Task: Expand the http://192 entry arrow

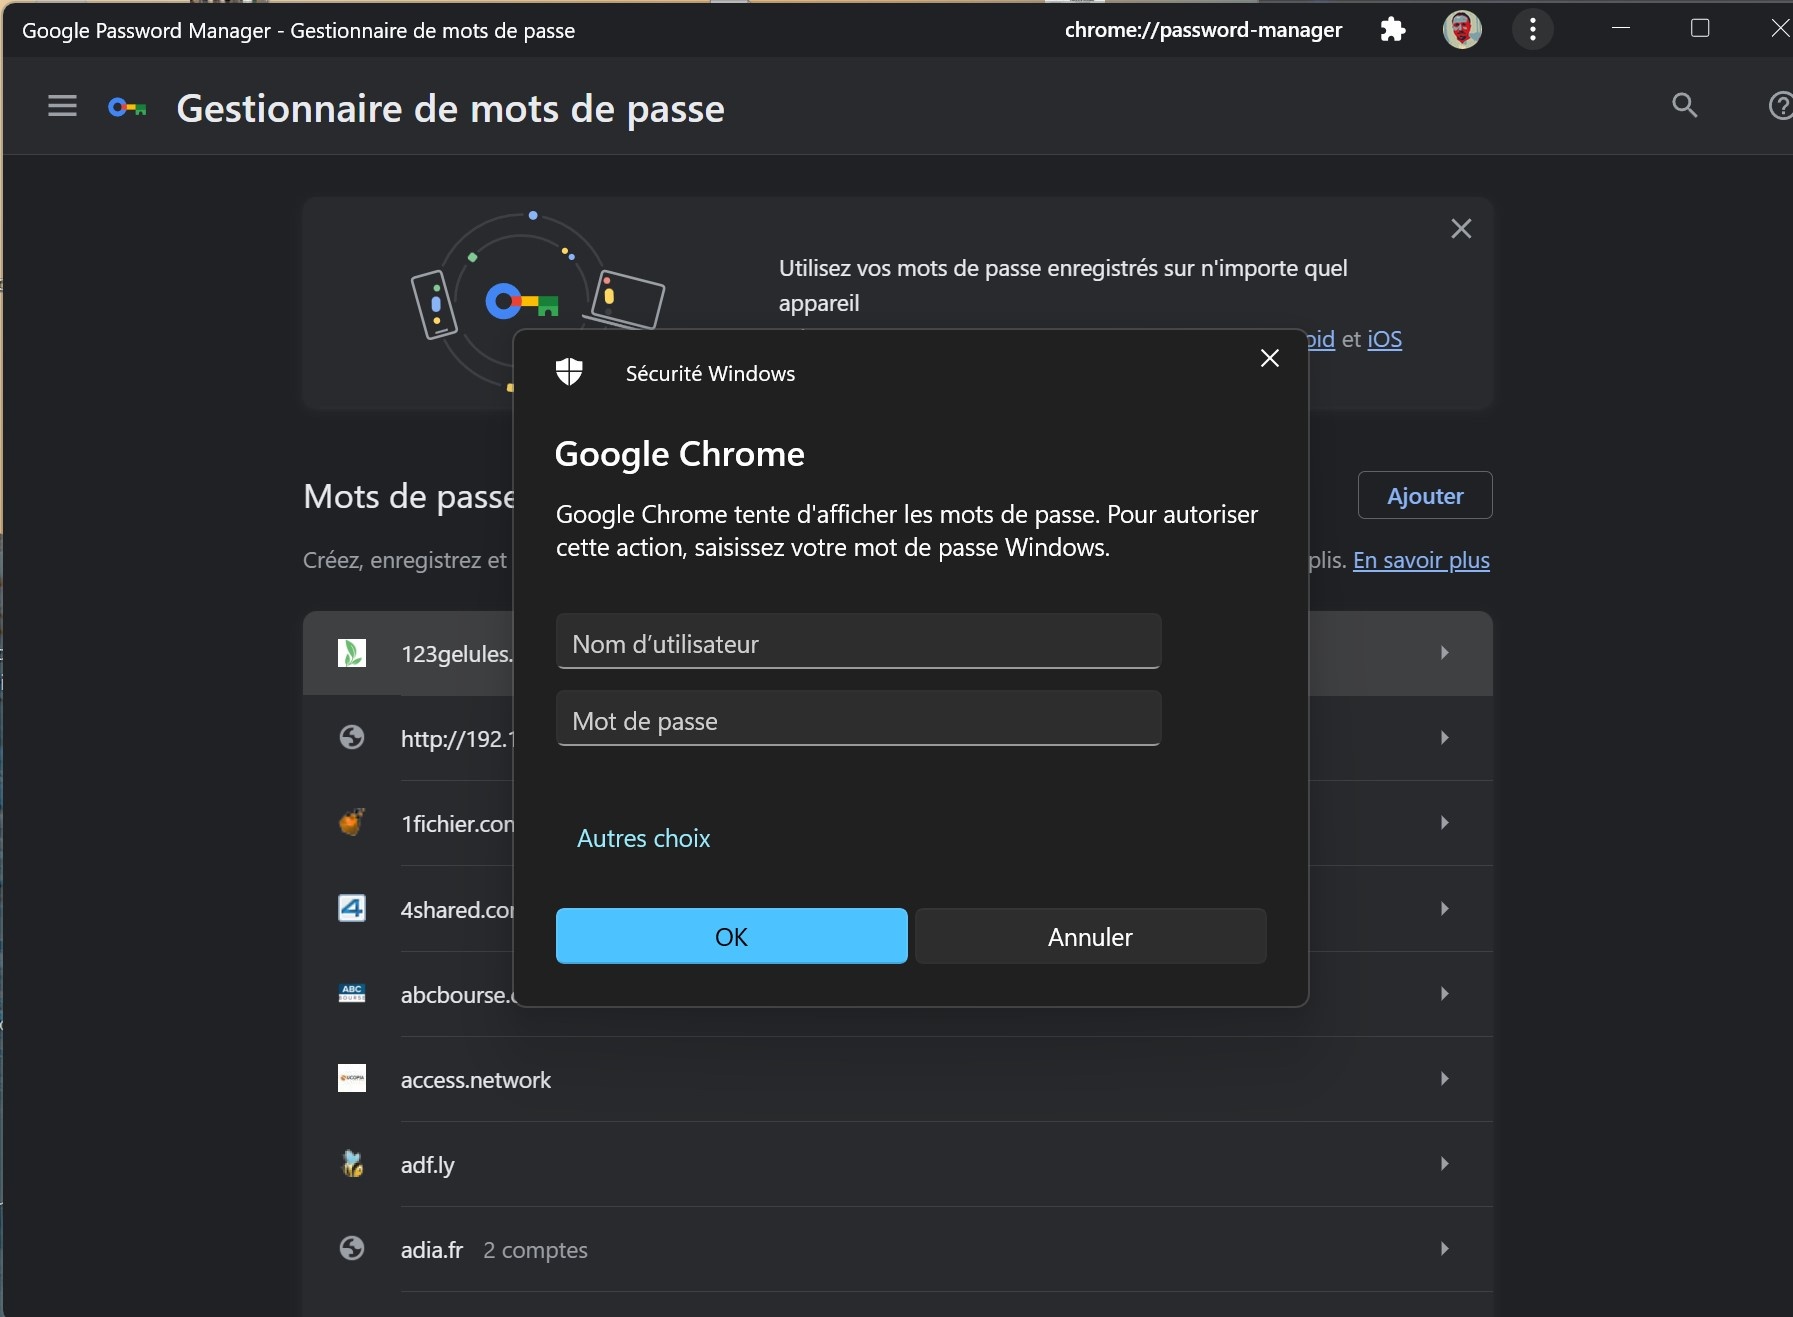Action: click(x=1445, y=738)
